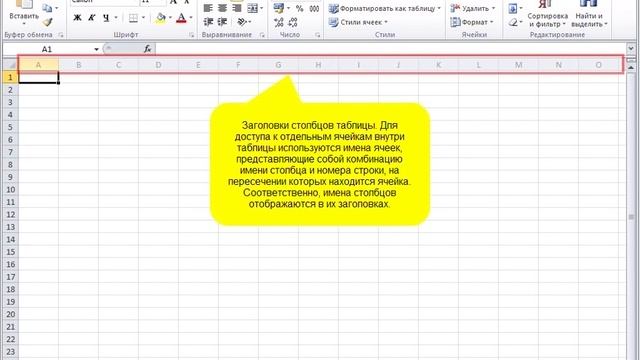The height and width of the screenshot is (360, 640).
Task: Click the Fill down icon in Редактирование
Action: 513,8
